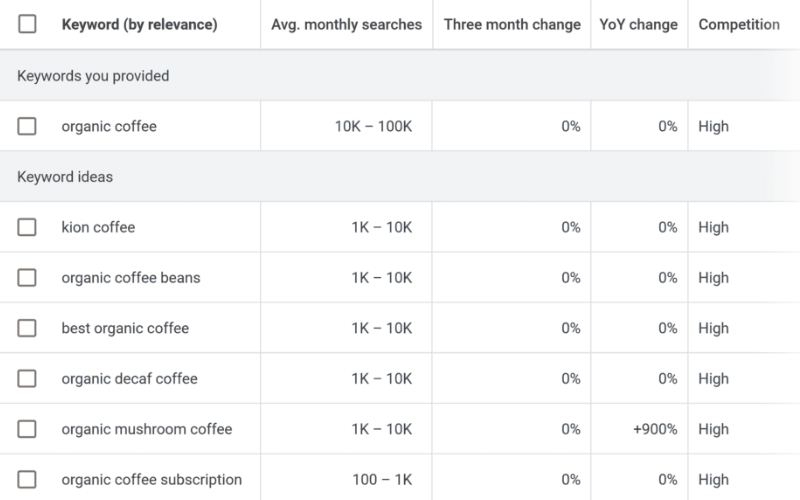Click the organic coffee subscription keyword

point(151,480)
